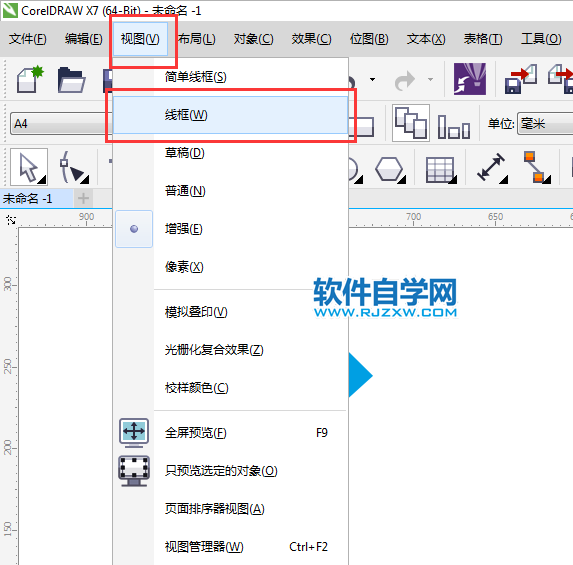Viewport: 573px width, 565px height.
Task: Close the open 视图(V) menu
Action: click(x=140, y=39)
